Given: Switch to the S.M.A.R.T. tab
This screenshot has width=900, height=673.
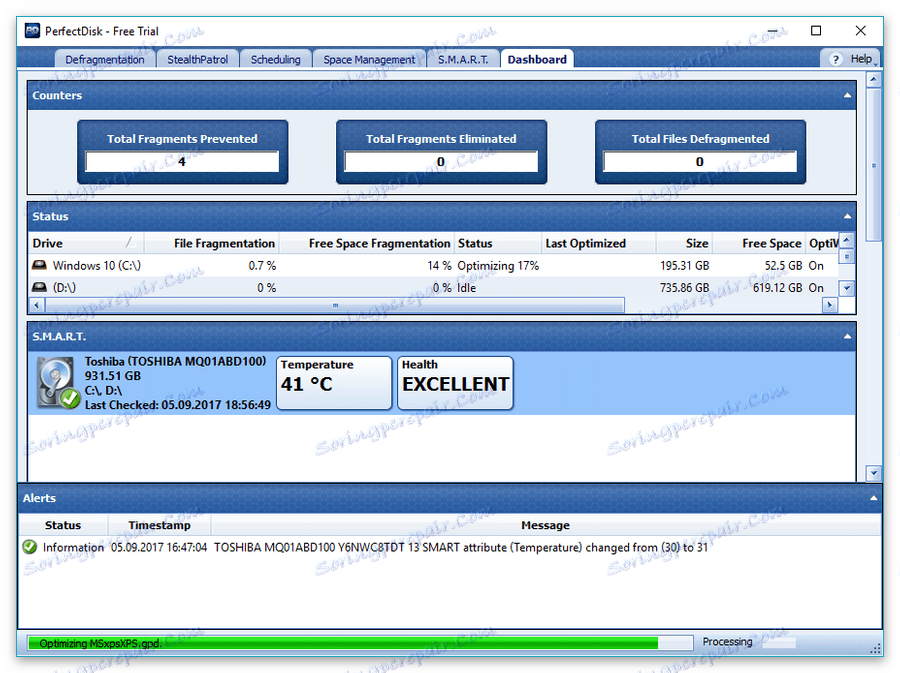Looking at the screenshot, I should click(463, 59).
